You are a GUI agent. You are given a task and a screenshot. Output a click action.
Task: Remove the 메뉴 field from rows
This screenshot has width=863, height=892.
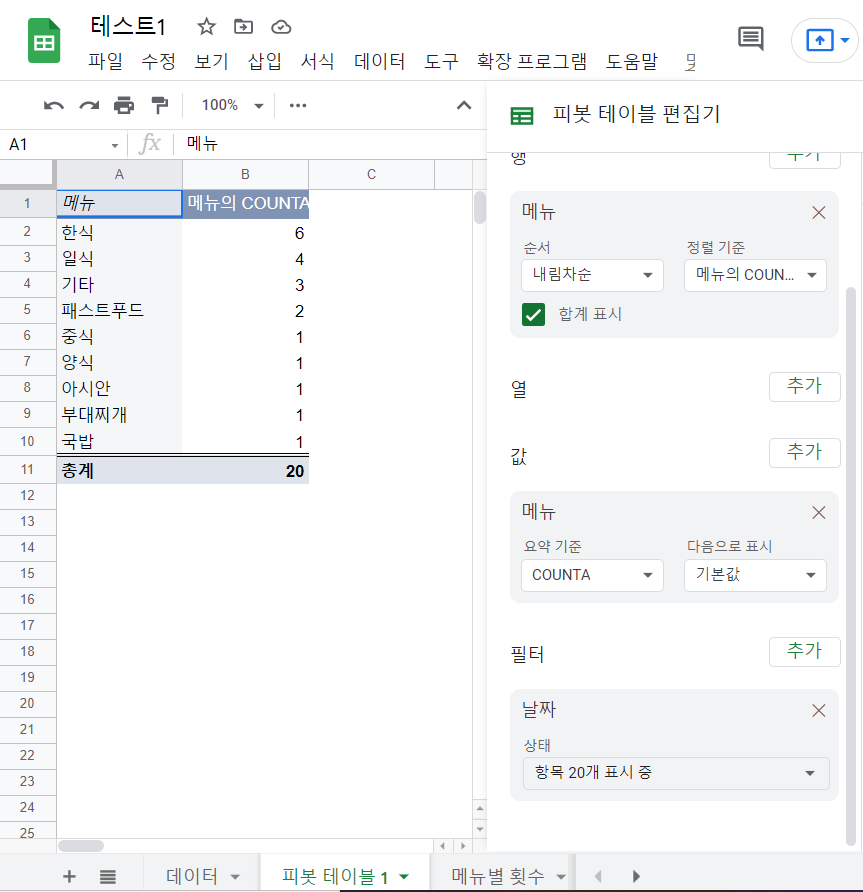(819, 213)
